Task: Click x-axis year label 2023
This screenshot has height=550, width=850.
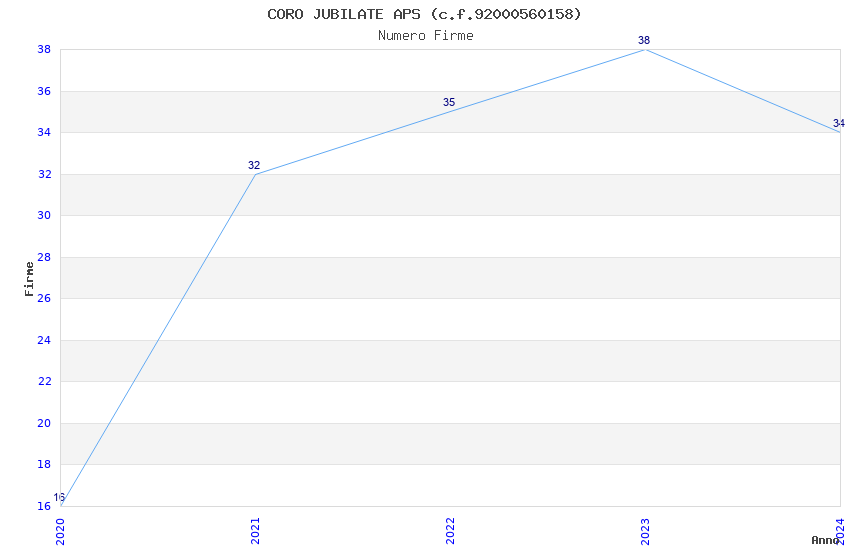Action: coord(645,531)
